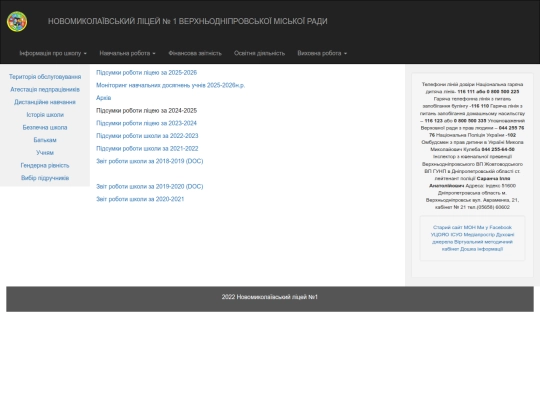Viewport: 540px width, 405px height.
Task: Open Вибір підручників in the sidebar
Action: pyautogui.click(x=45, y=178)
